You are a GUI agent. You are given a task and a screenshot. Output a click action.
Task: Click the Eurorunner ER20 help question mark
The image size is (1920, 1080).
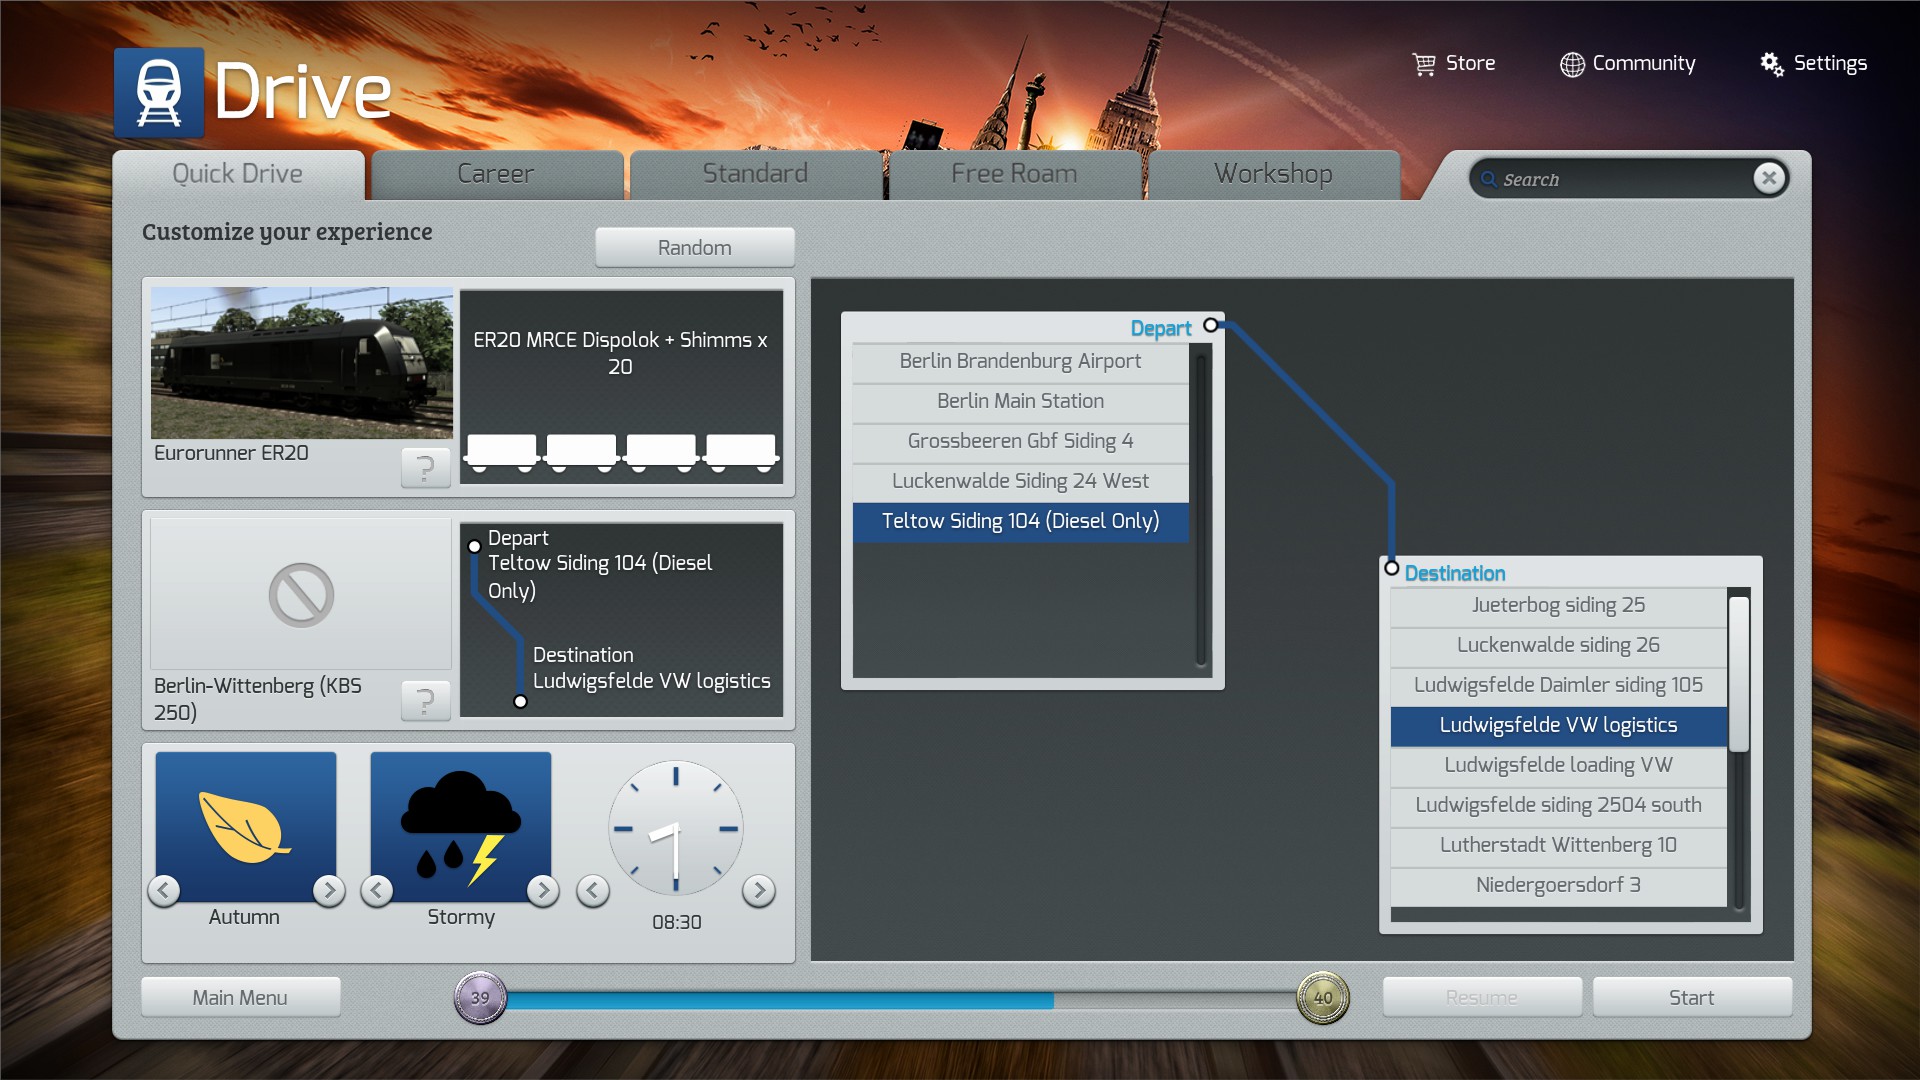pyautogui.click(x=425, y=467)
